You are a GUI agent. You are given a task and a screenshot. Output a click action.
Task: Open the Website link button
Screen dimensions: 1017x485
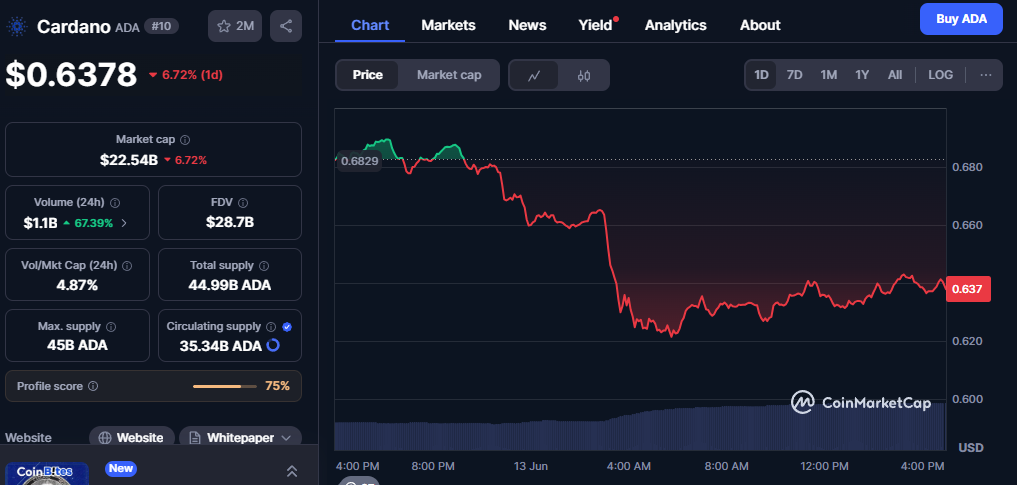tap(132, 438)
